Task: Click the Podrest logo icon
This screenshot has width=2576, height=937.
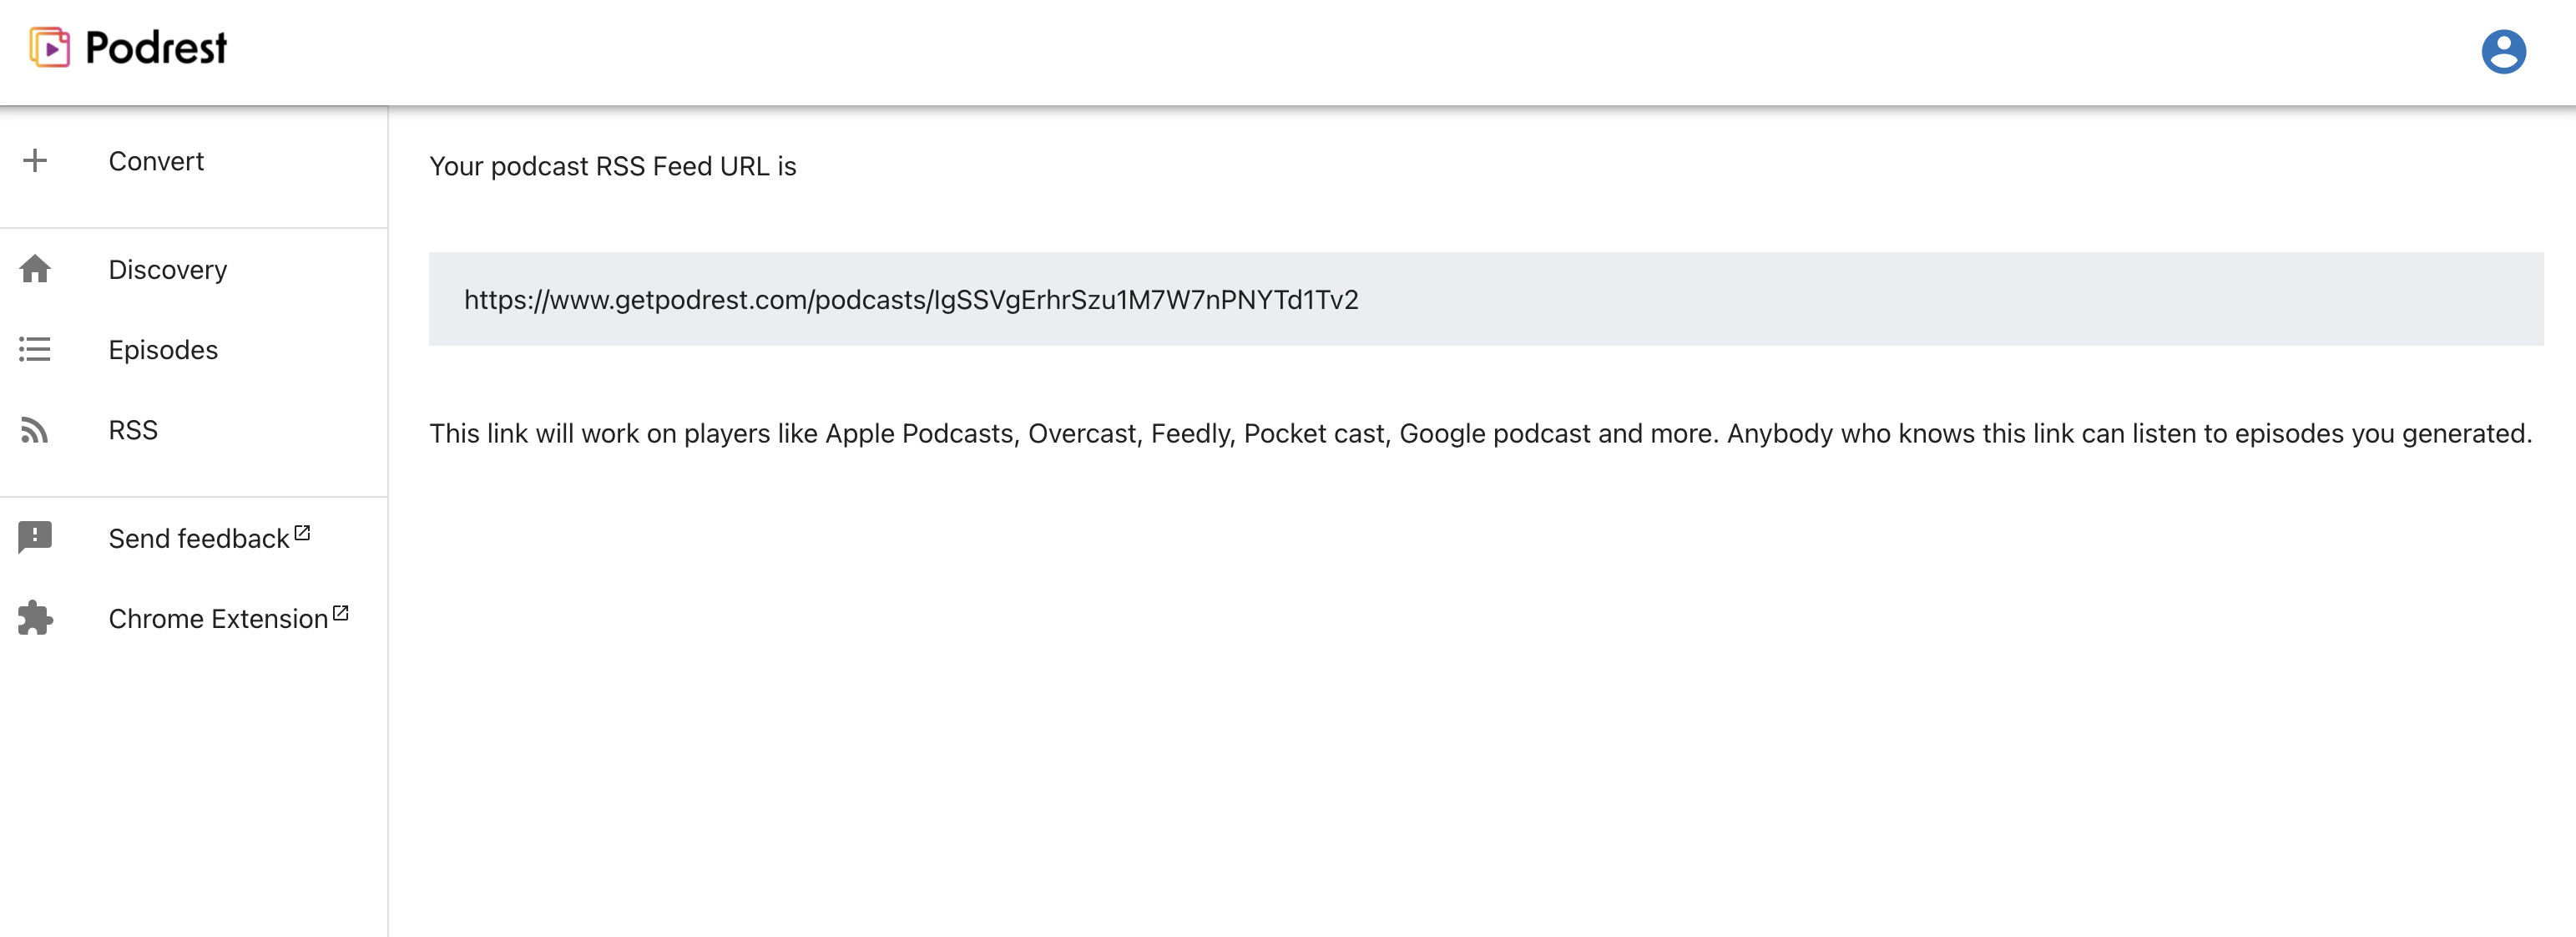Action: click(49, 47)
